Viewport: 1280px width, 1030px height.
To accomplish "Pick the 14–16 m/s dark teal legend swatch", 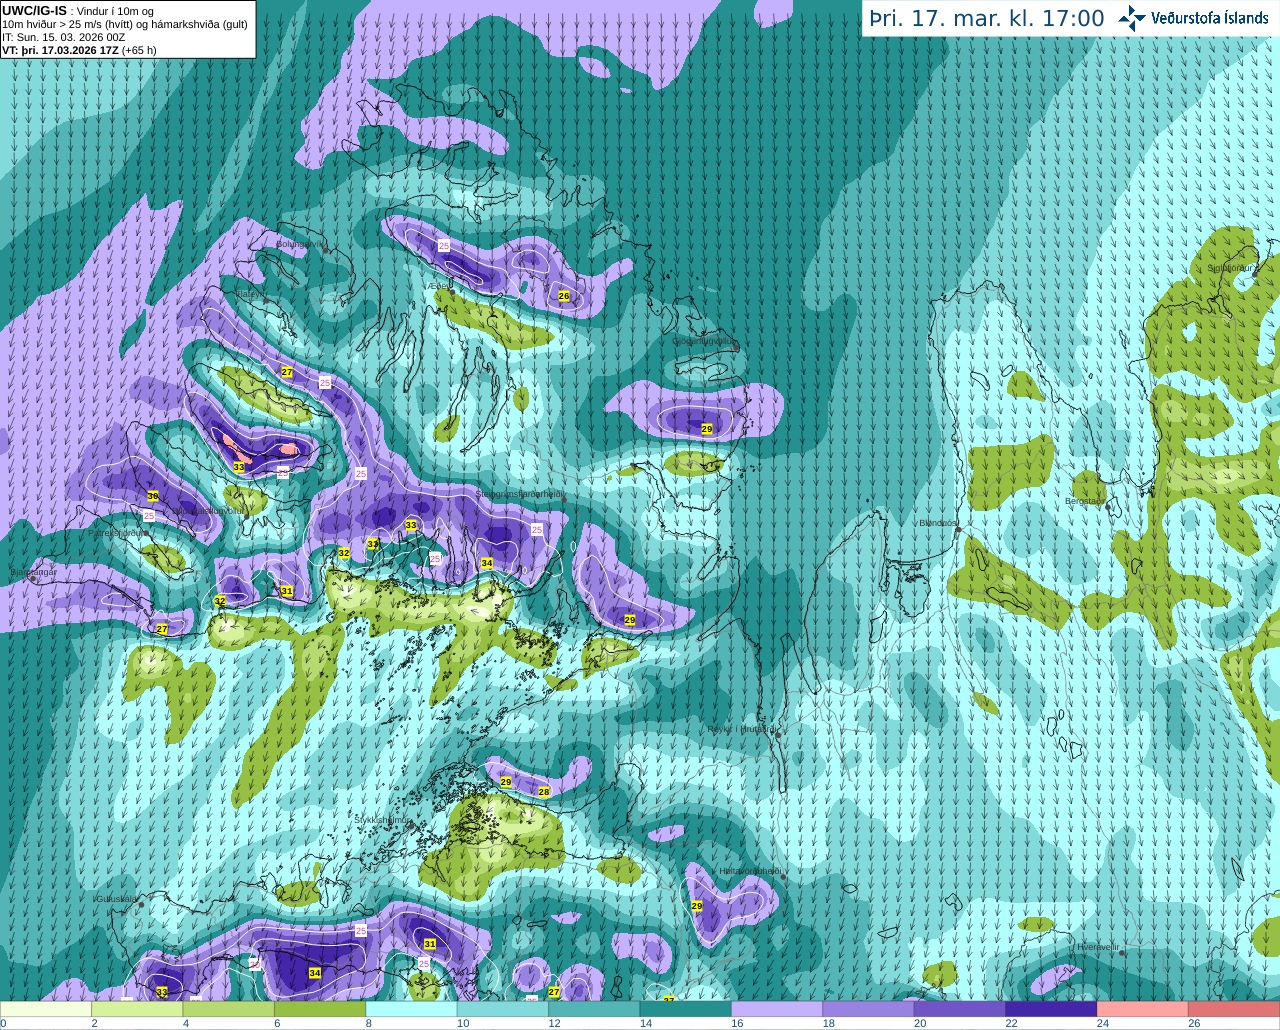I will pos(686,1009).
